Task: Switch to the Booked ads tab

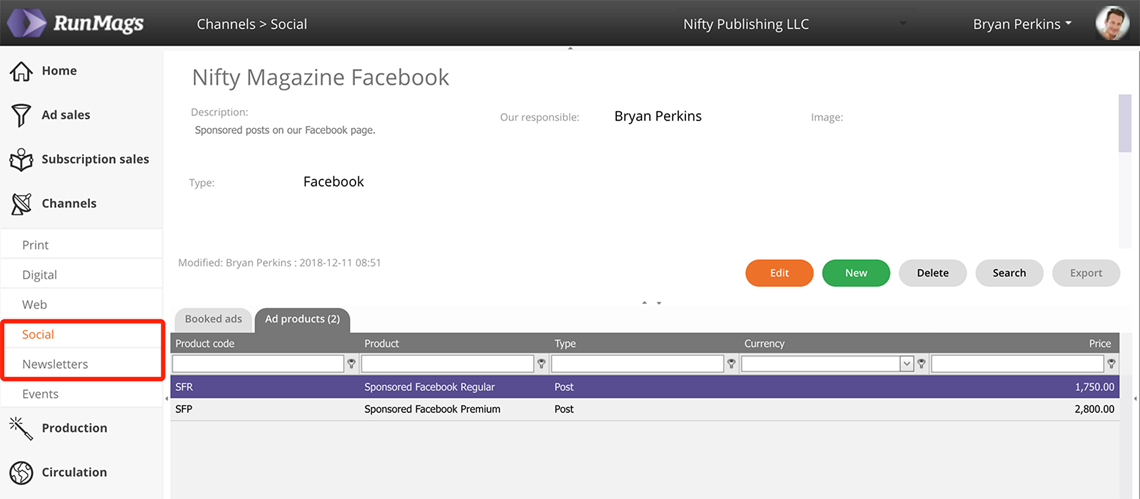Action: pos(213,319)
